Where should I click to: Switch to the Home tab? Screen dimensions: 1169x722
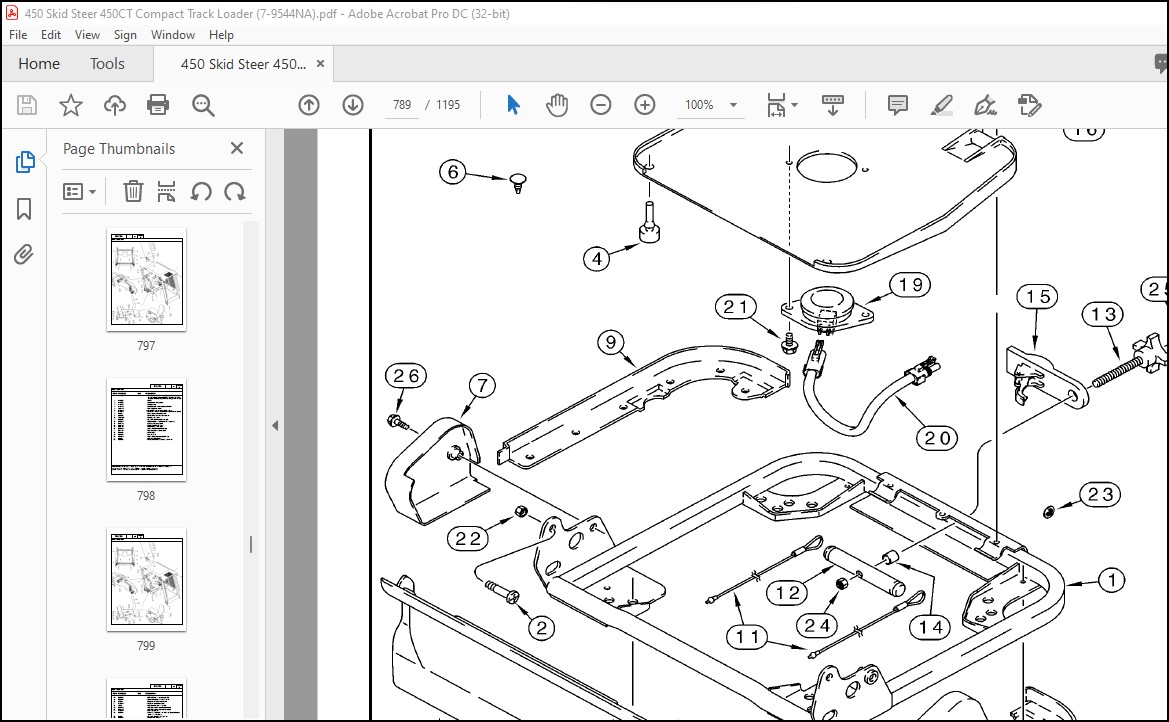coord(39,64)
